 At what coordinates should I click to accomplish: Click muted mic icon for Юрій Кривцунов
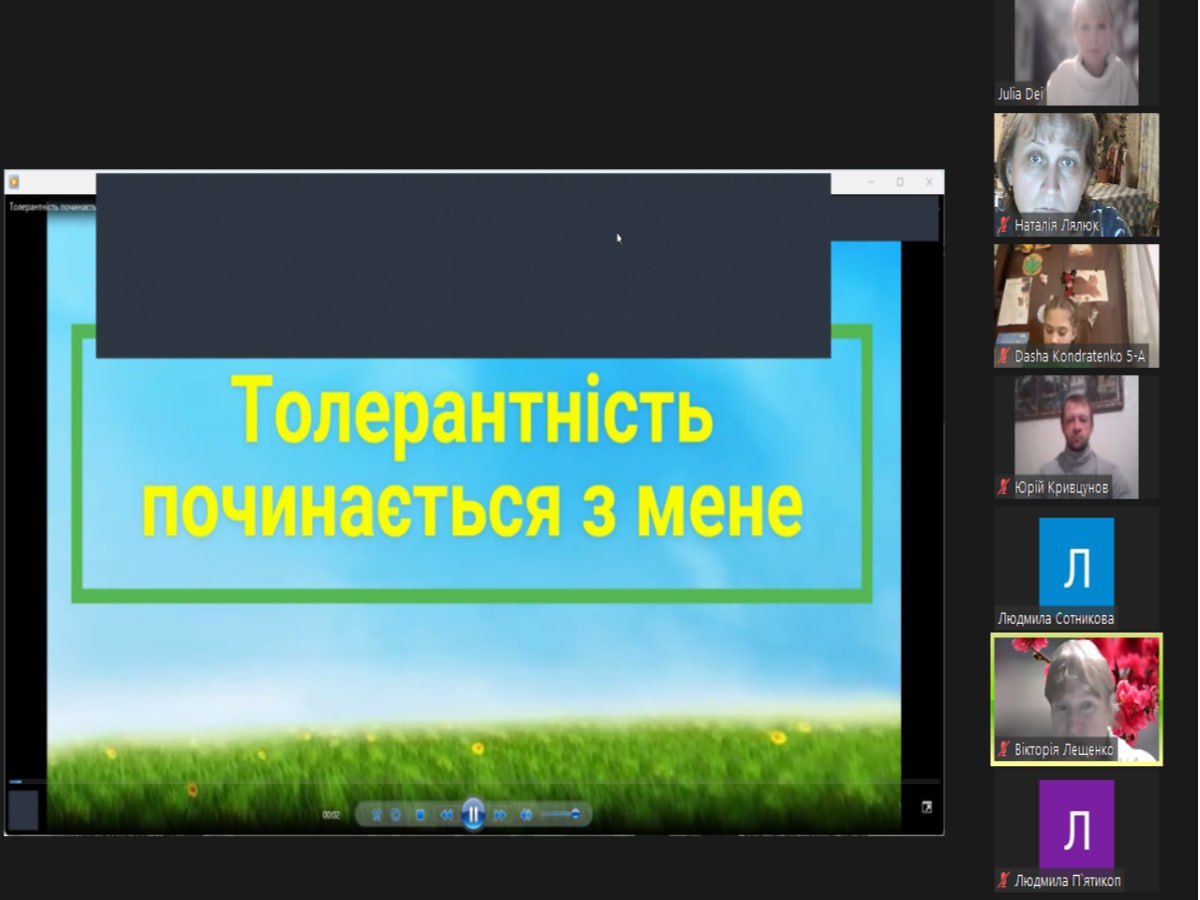click(1003, 488)
